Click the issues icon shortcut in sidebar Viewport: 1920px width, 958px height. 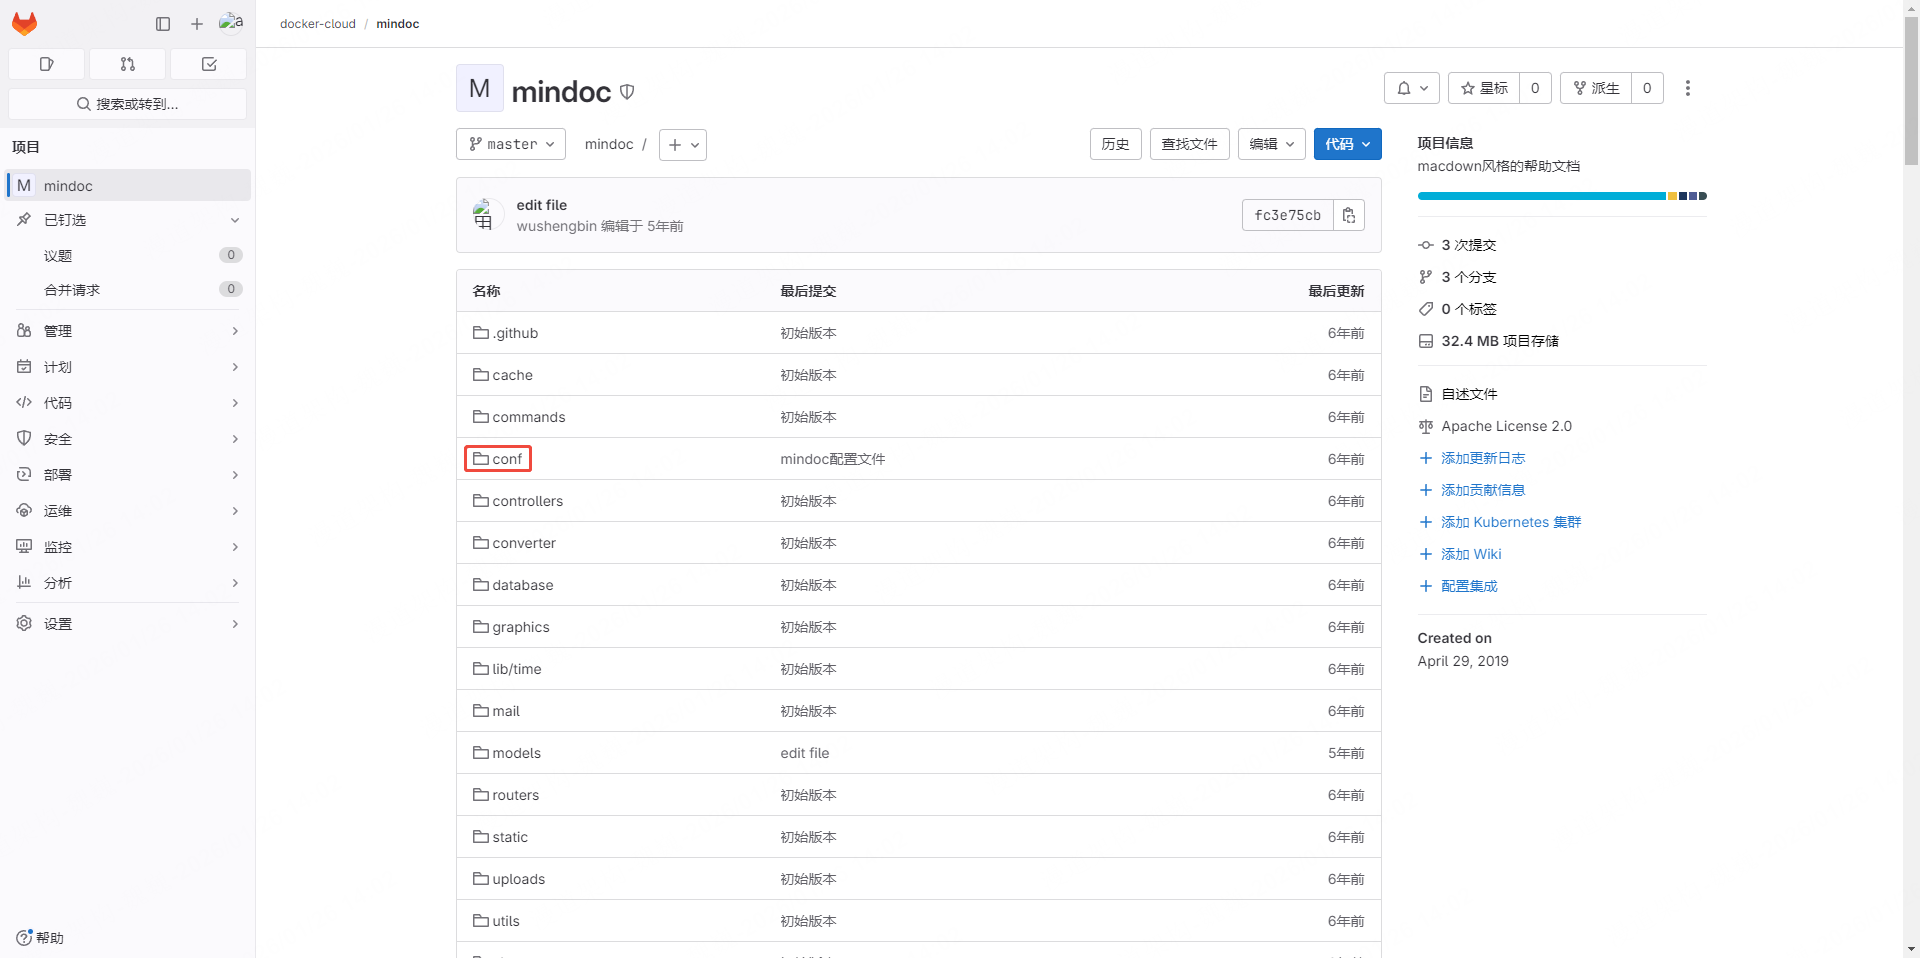(46, 64)
